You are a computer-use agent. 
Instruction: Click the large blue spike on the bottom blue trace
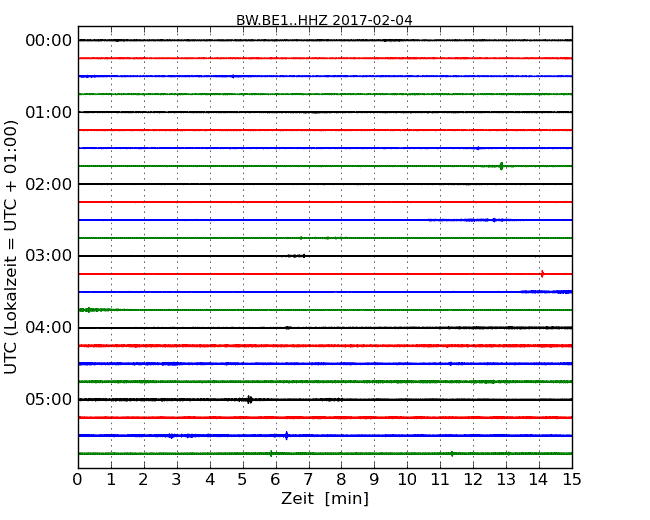click(286, 435)
